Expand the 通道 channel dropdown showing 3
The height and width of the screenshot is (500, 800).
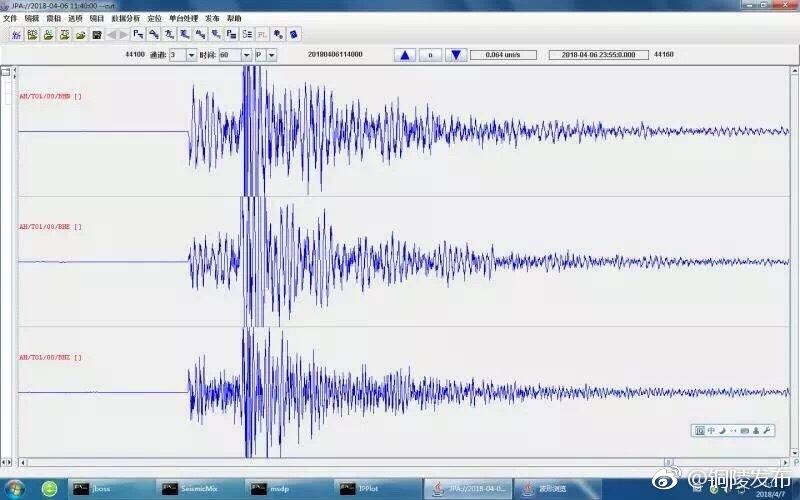click(191, 55)
